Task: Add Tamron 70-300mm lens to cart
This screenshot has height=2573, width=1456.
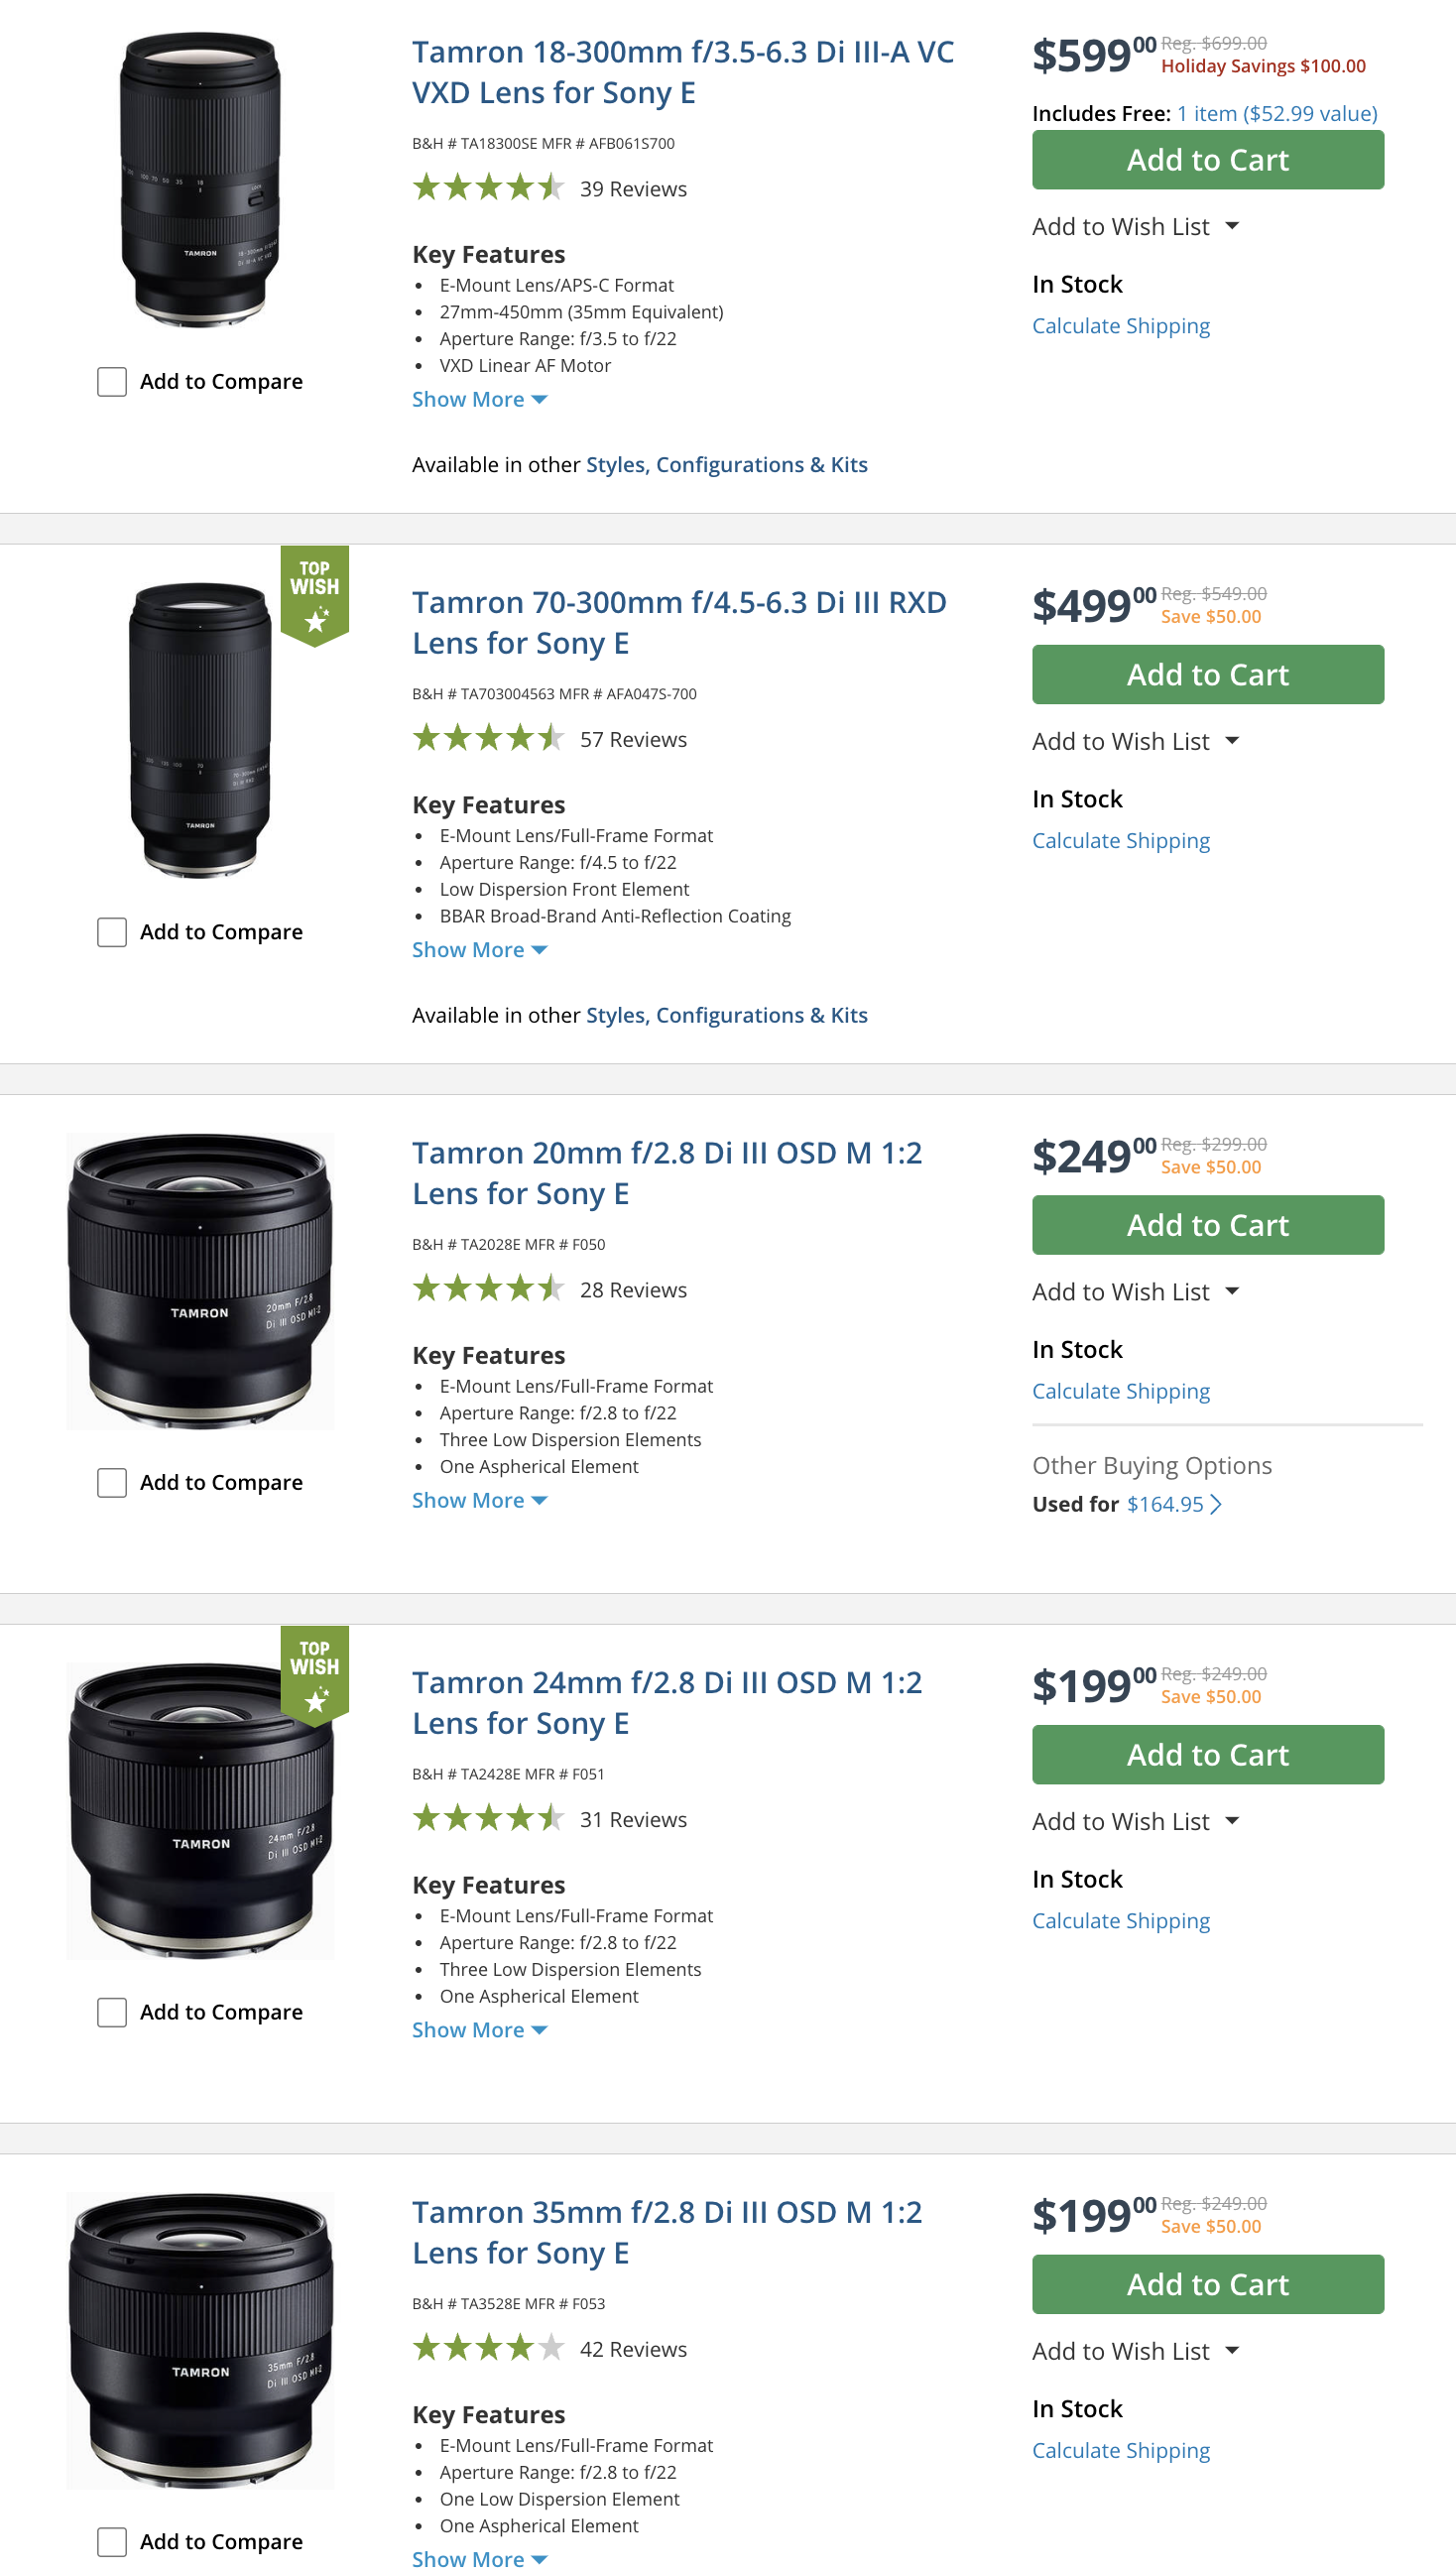Action: point(1207,675)
